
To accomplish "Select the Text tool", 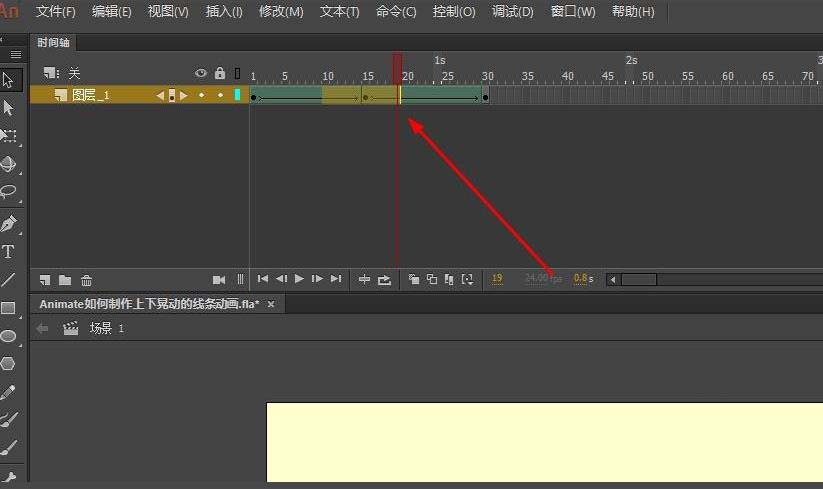I will click(x=8, y=252).
